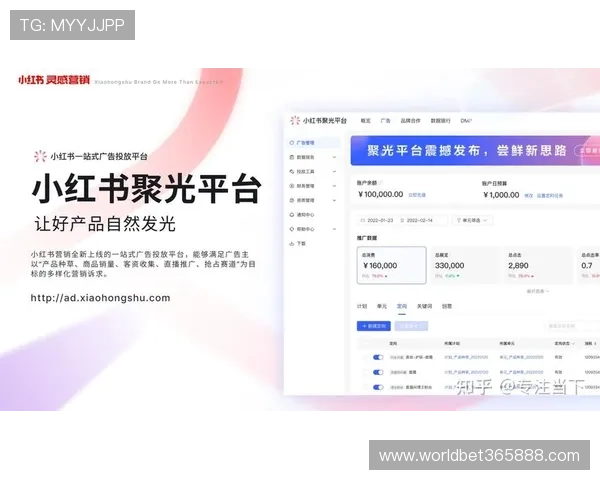Viewport: 600px width, 480px height.
Task: Click the blue 新建定向 button
Action: (373, 326)
